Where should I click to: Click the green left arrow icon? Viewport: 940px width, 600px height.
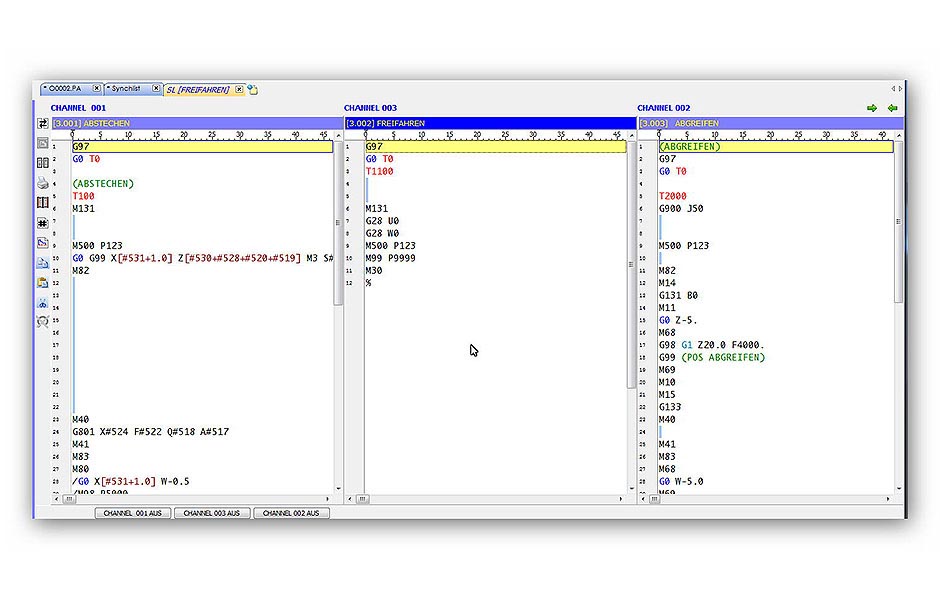point(892,108)
